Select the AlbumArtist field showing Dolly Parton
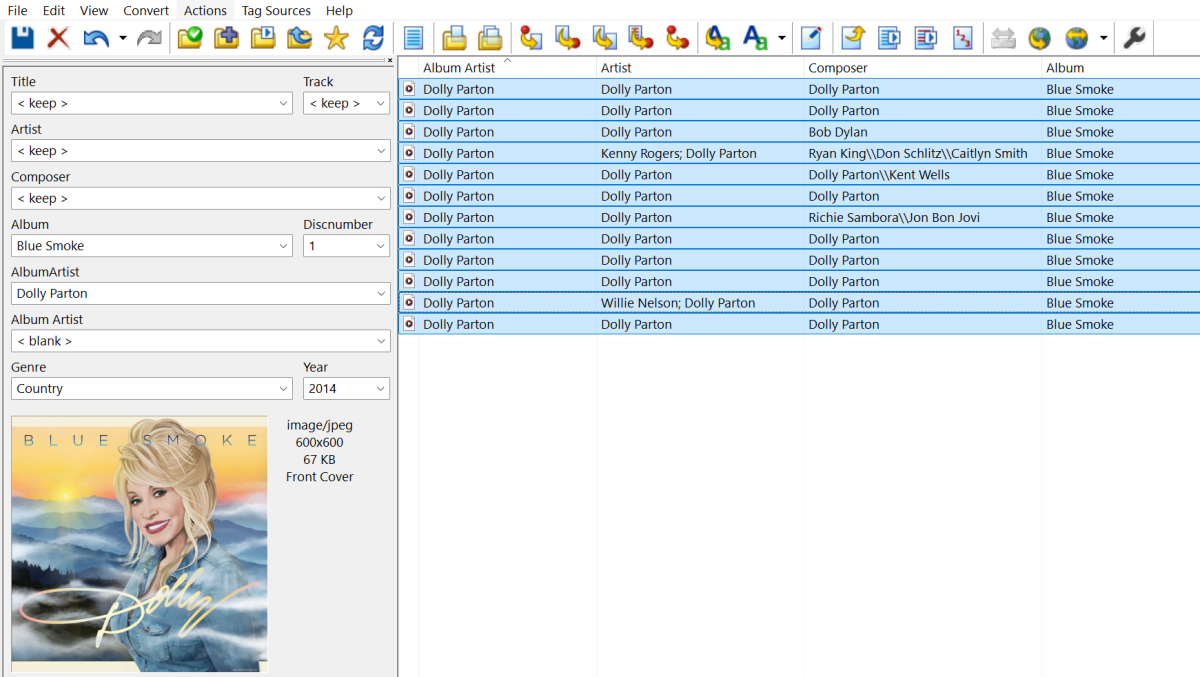 pos(151,293)
